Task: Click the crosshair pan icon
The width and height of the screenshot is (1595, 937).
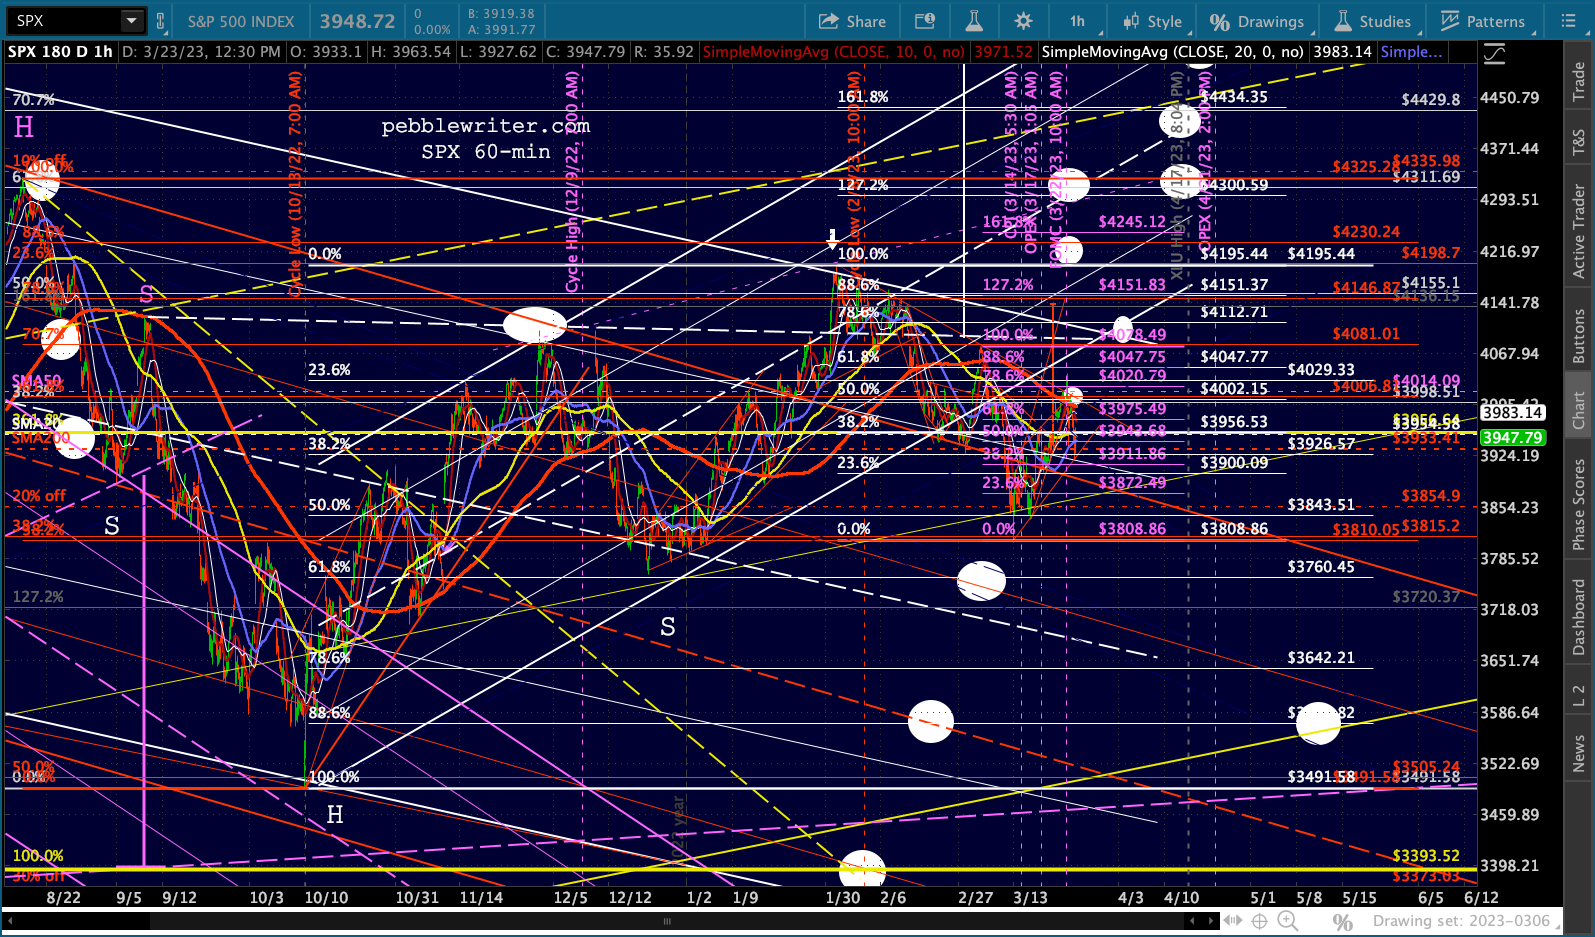Action: click(x=1260, y=921)
